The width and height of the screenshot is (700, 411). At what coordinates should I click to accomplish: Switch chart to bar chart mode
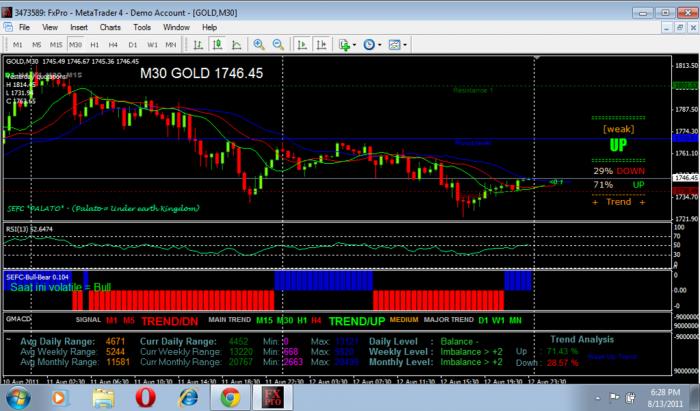[x=198, y=45]
